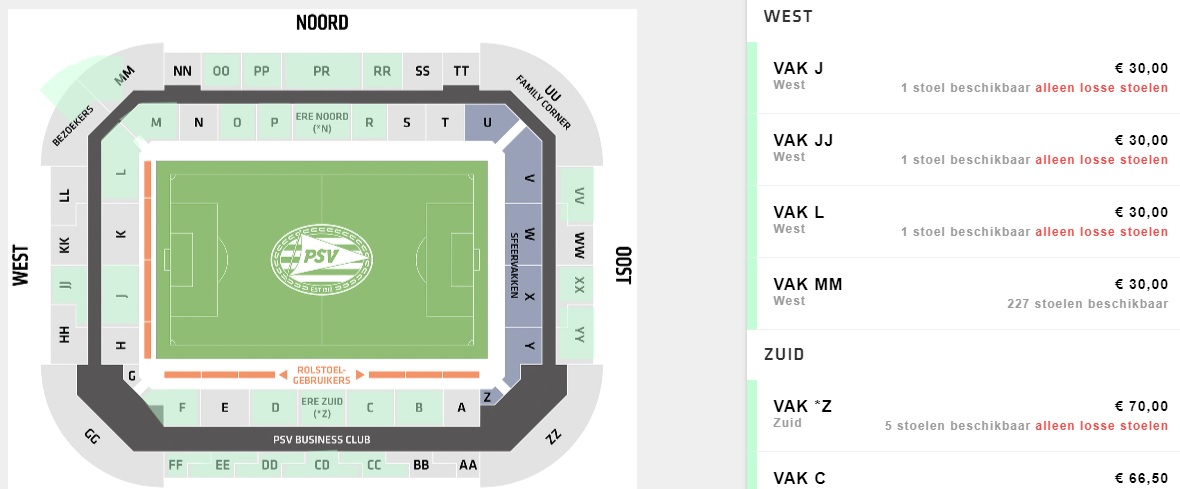Click the orange Rolstoelgebruikers wheelchair area
Viewport: 1180px width, 489px height.
click(320, 374)
